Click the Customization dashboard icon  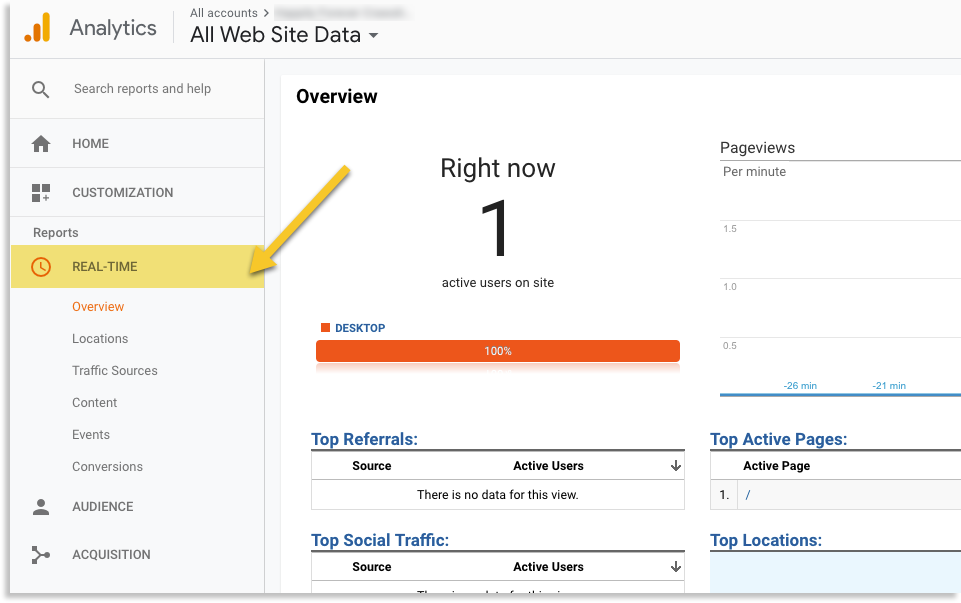pyautogui.click(x=41, y=192)
